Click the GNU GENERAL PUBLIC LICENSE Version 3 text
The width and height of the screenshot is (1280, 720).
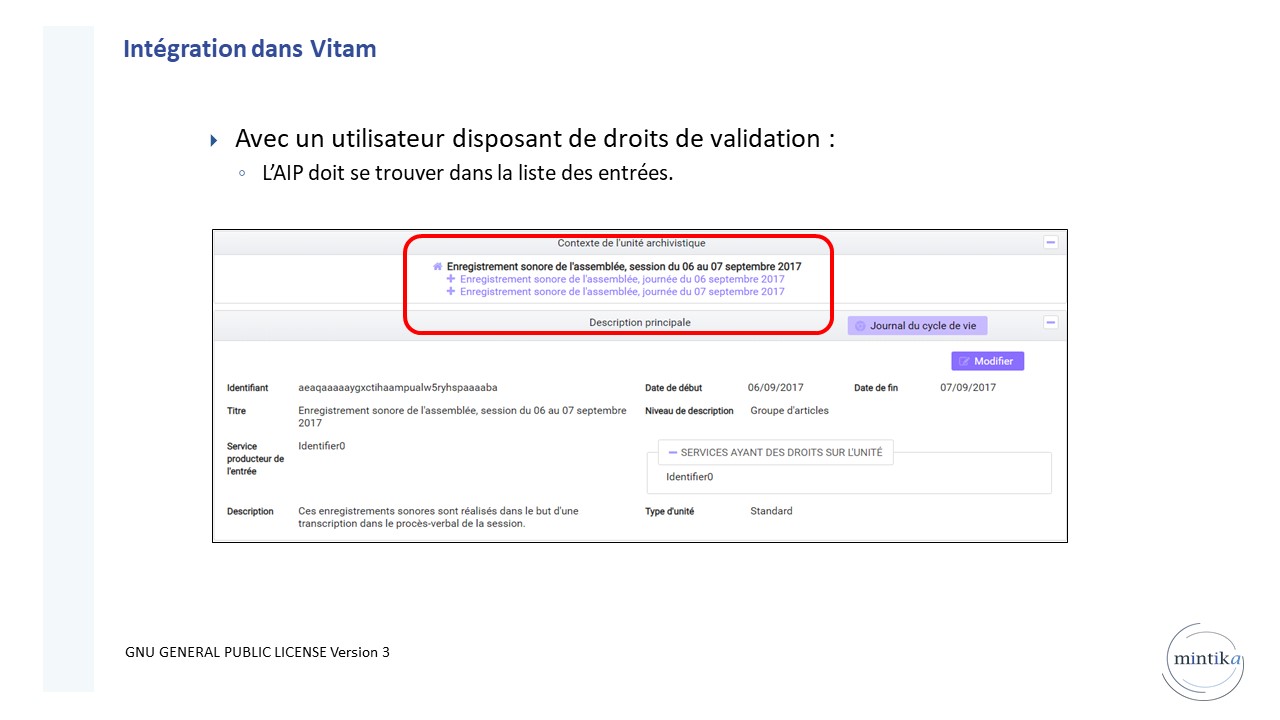(257, 652)
